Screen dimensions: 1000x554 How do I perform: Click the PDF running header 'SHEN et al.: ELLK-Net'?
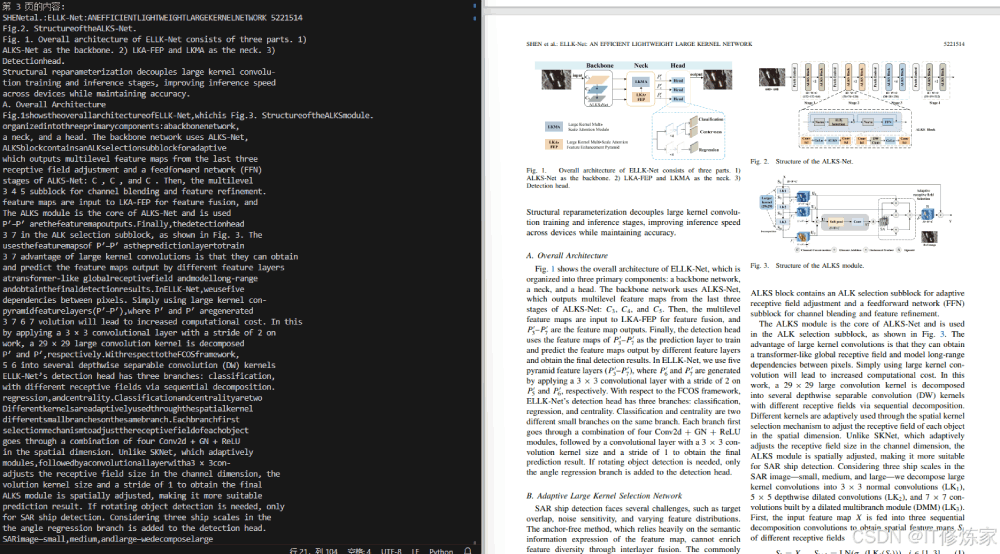(x=638, y=44)
